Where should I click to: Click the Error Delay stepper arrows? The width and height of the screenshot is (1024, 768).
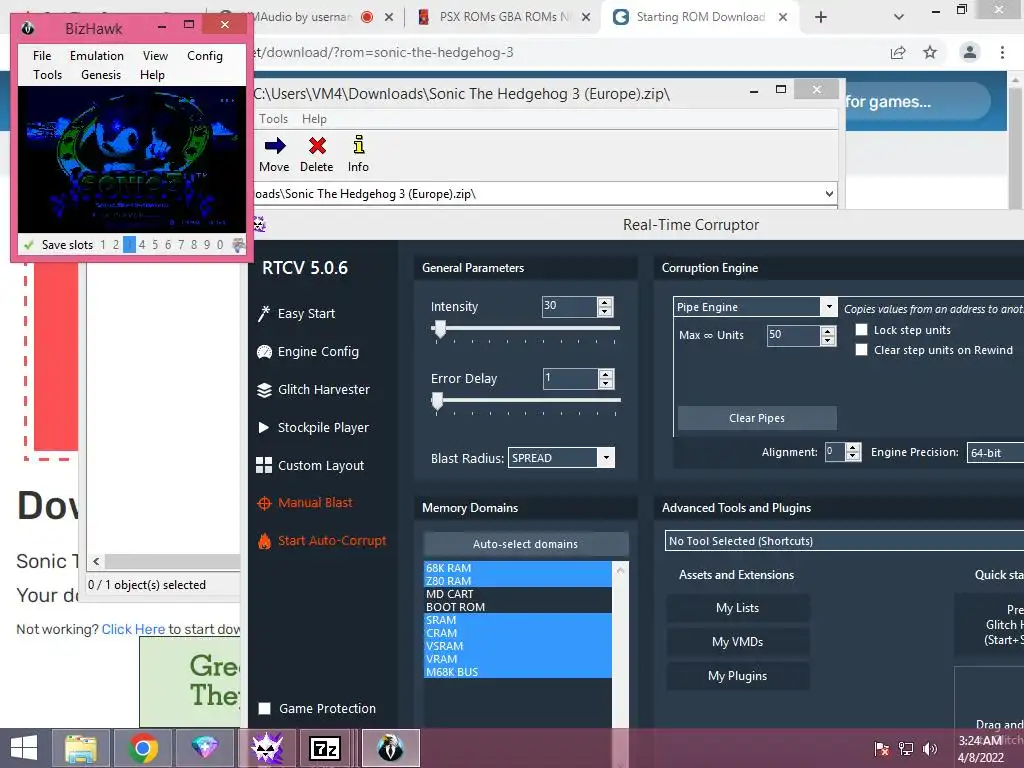click(606, 379)
